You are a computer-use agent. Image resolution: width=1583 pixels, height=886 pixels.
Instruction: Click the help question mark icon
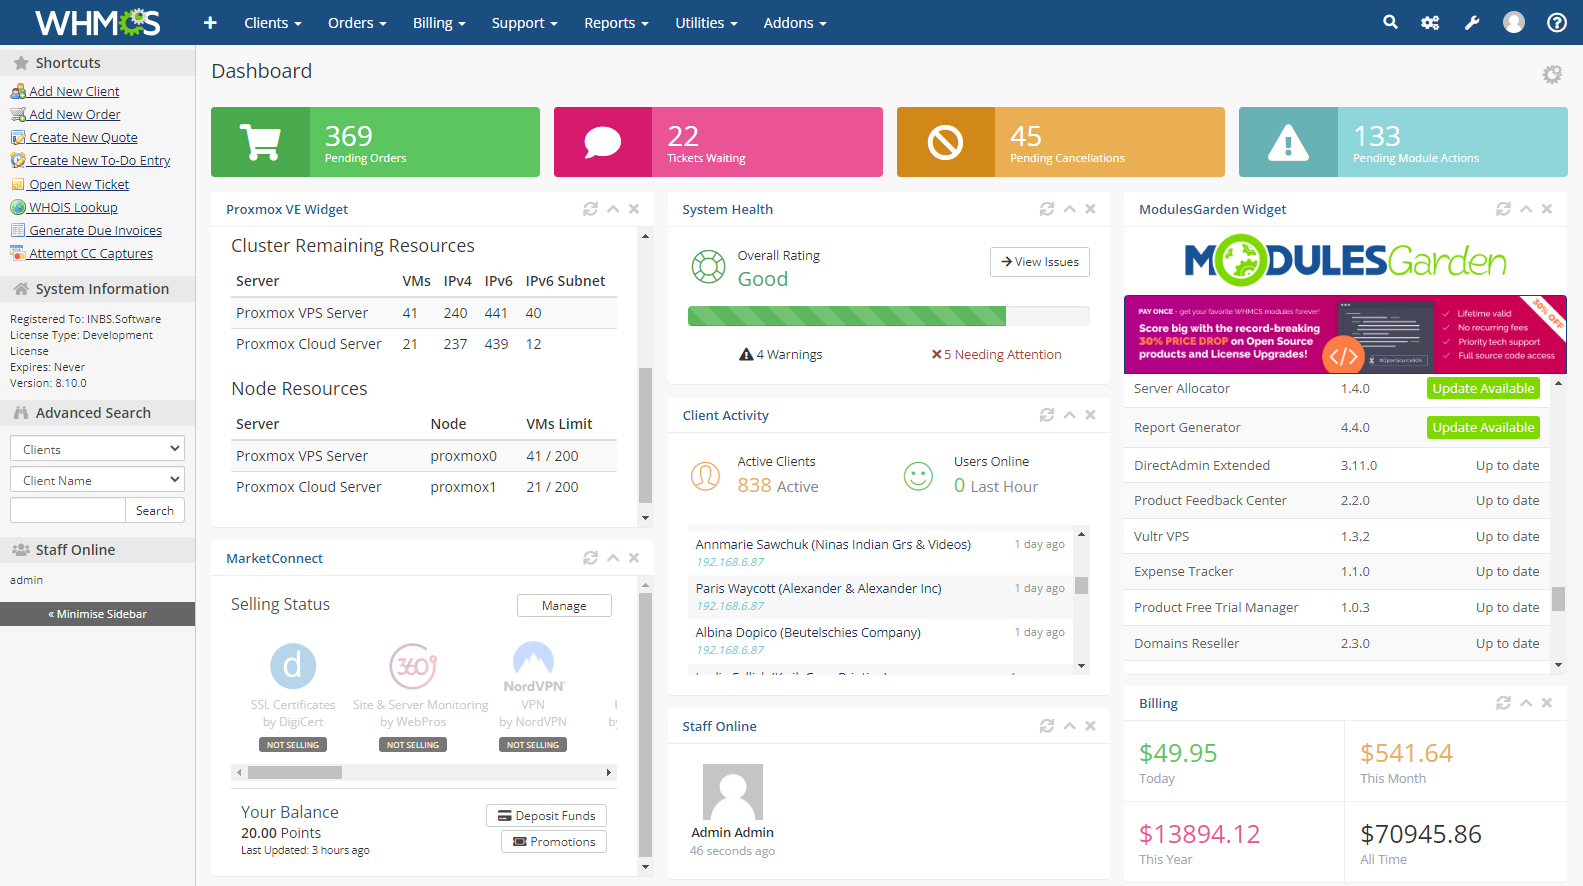(x=1556, y=22)
